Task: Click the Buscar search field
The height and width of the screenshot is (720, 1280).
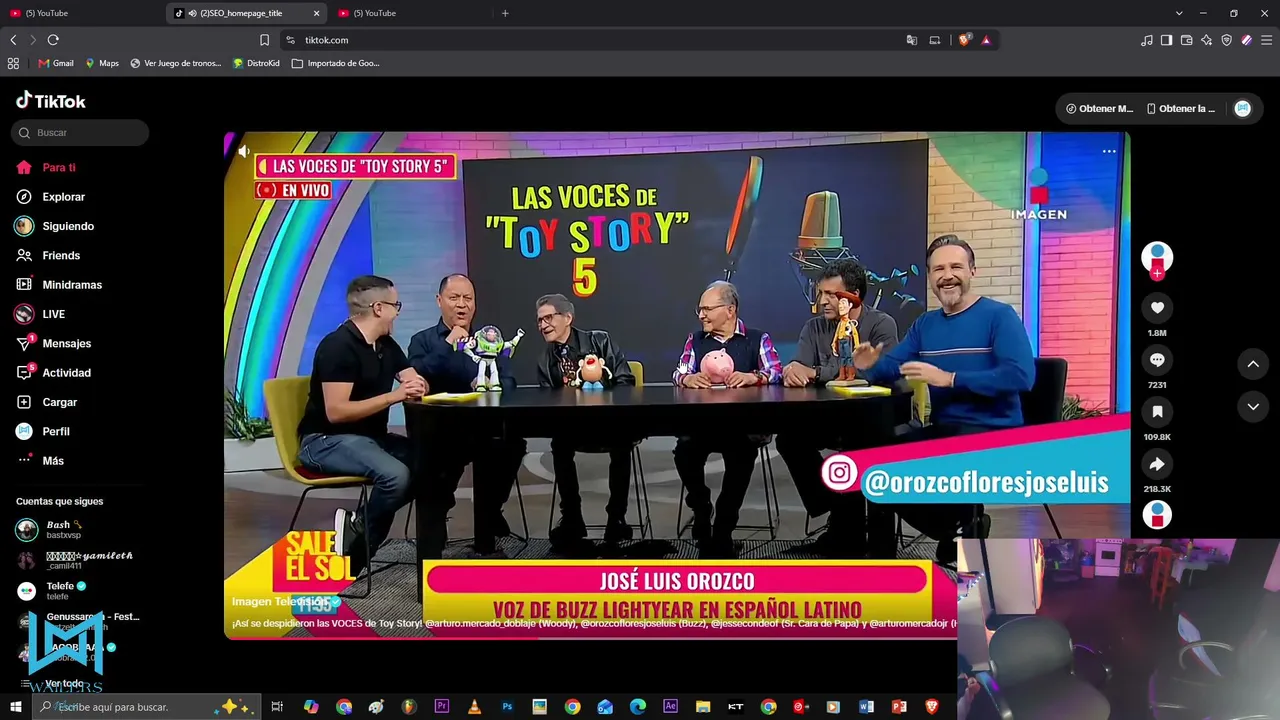Action: pyautogui.click(x=80, y=133)
